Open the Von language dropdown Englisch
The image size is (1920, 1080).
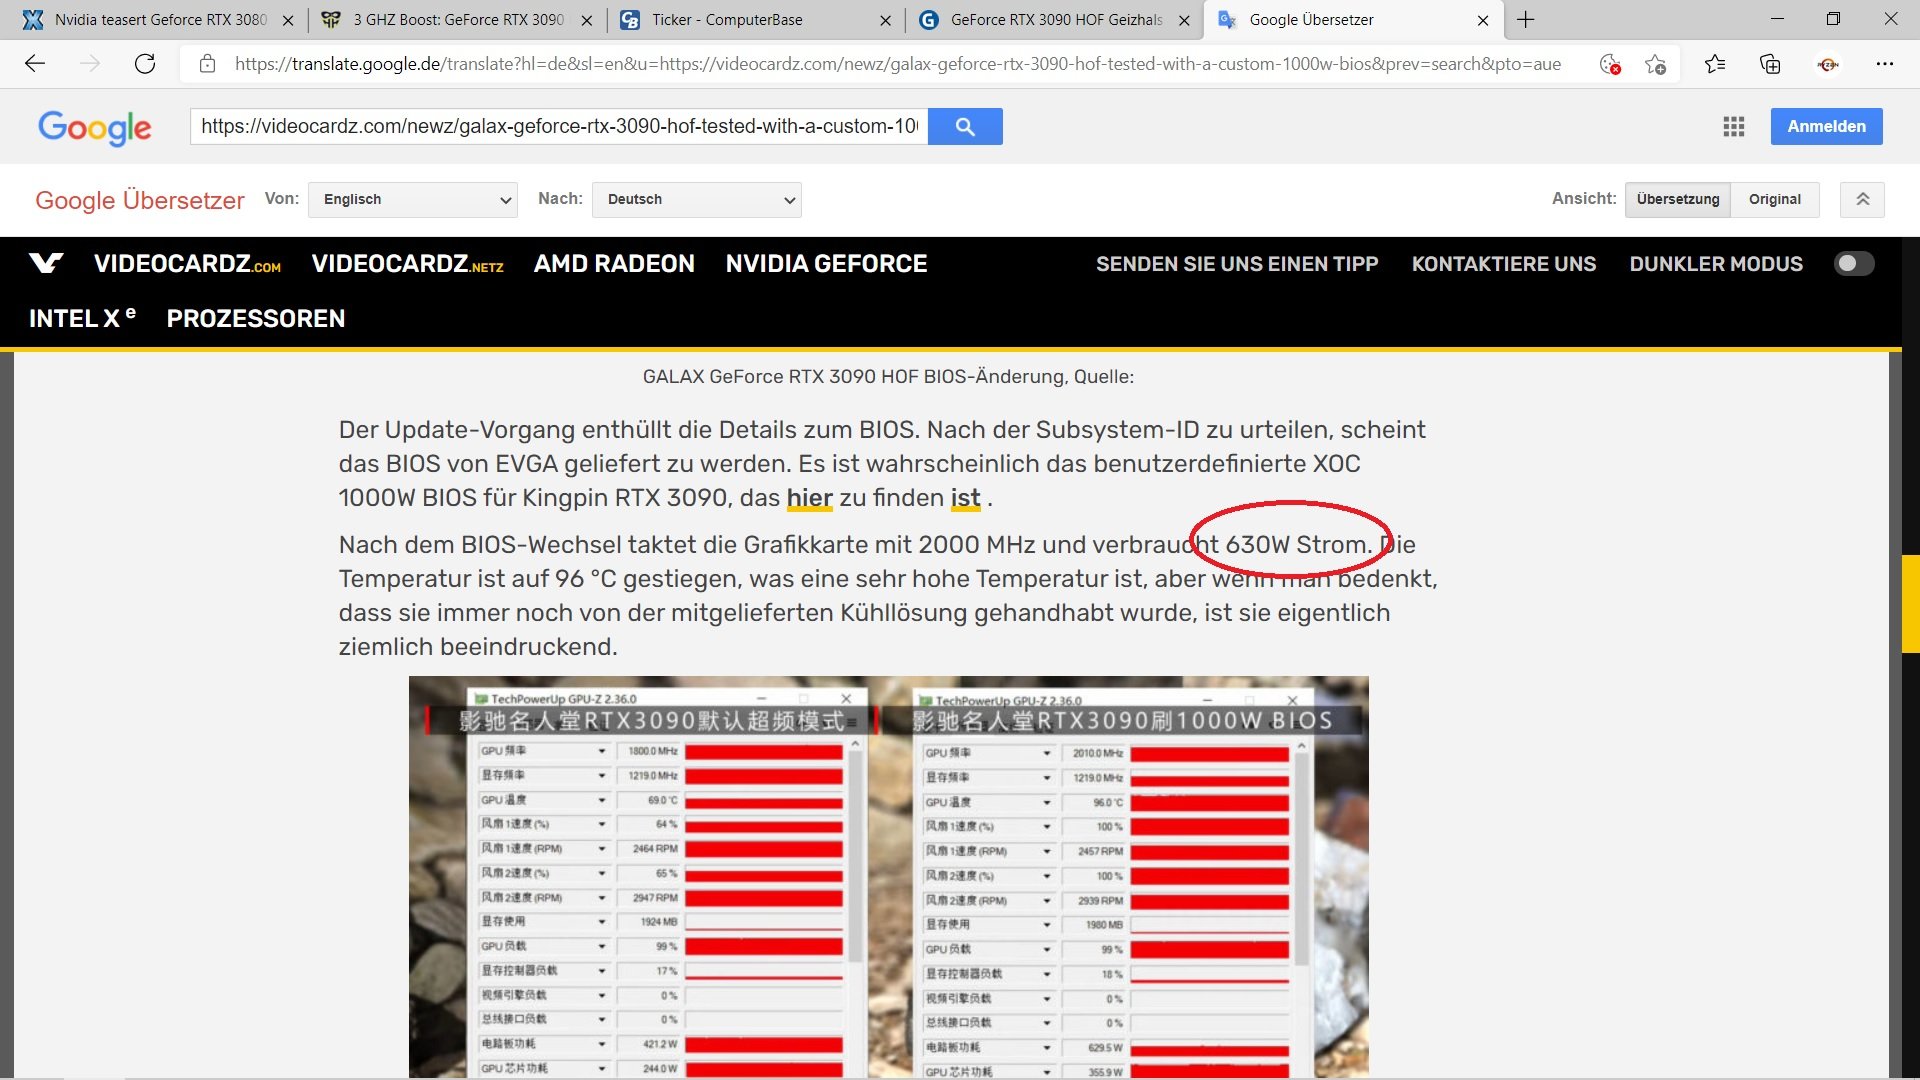[412, 199]
